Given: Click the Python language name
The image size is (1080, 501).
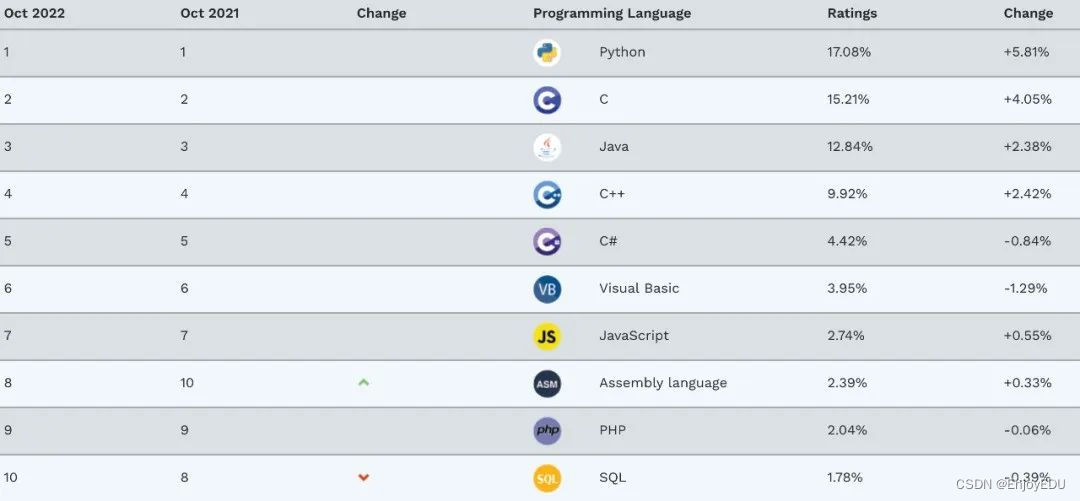Looking at the screenshot, I should pyautogui.click(x=622, y=52).
